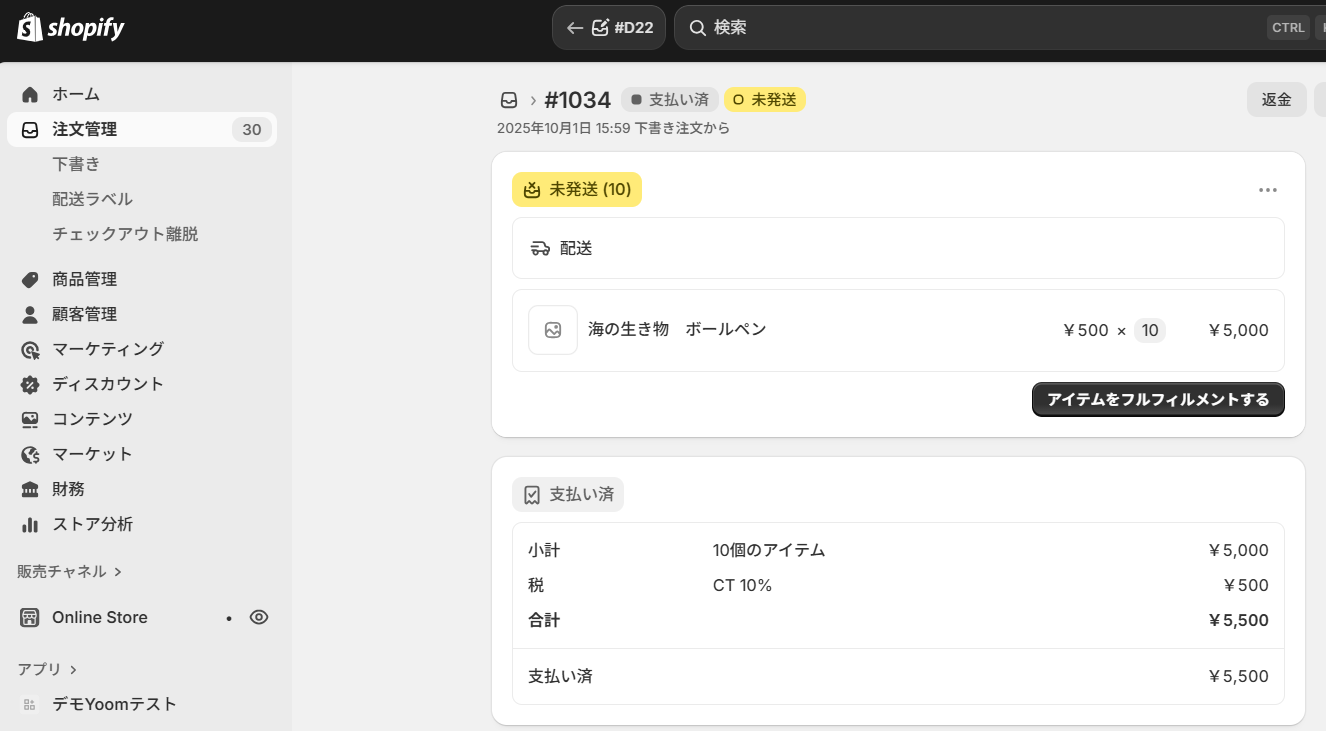Image resolution: width=1326 pixels, height=731 pixels.
Task: Click the 顧客管理 person icon
Action: (30, 314)
